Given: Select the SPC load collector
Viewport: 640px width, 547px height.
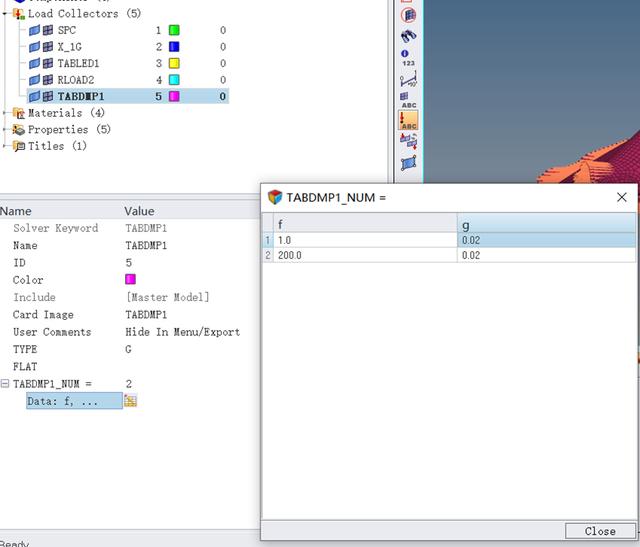Looking at the screenshot, I should (67, 30).
